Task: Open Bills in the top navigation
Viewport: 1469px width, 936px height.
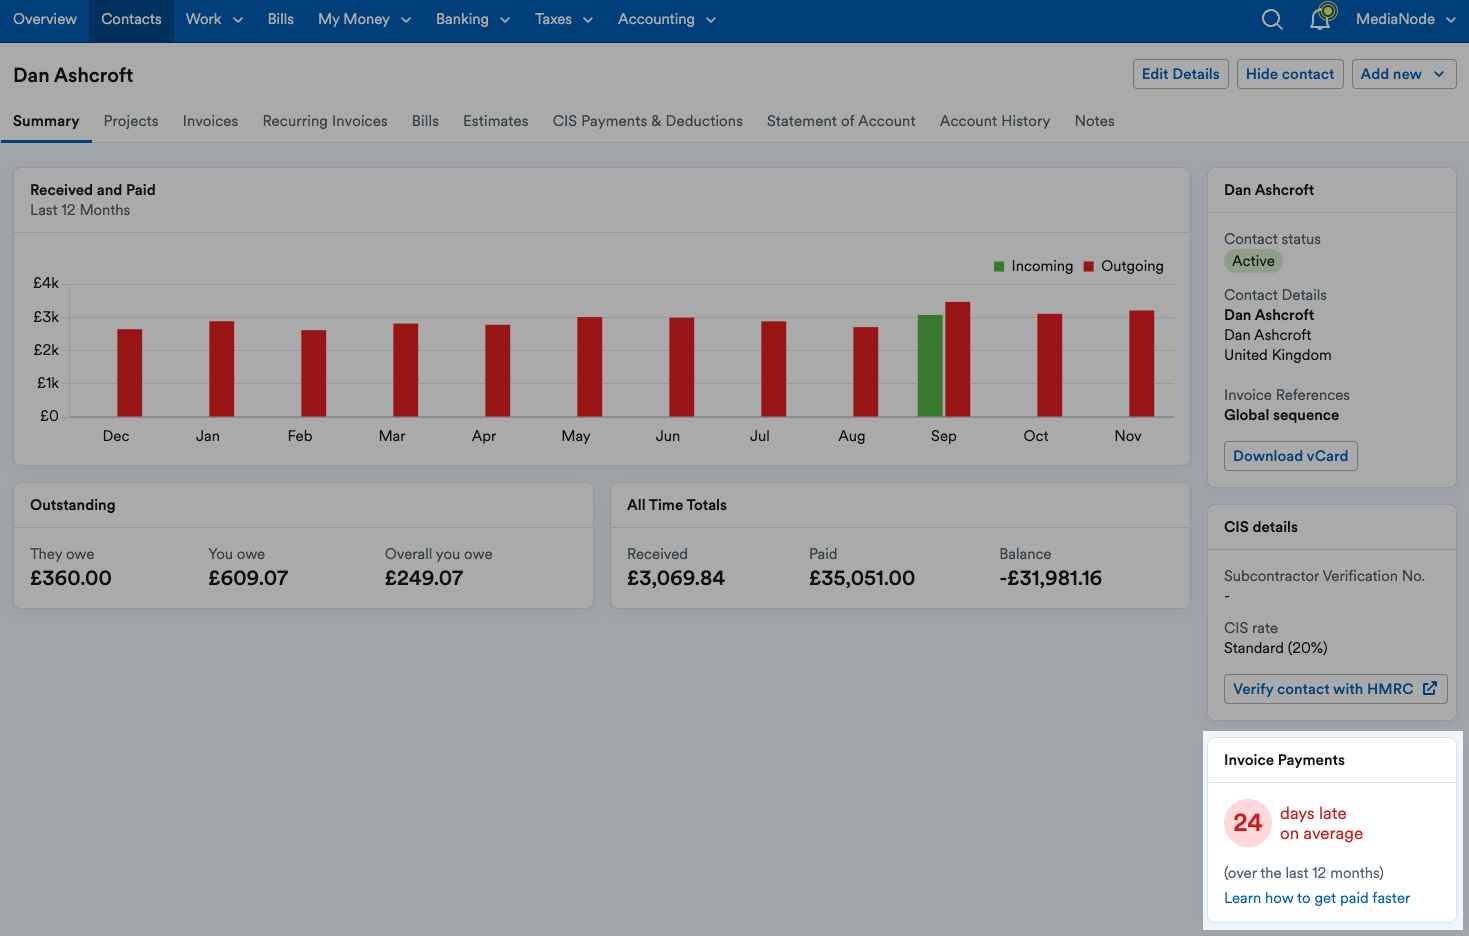Action: pos(281,19)
